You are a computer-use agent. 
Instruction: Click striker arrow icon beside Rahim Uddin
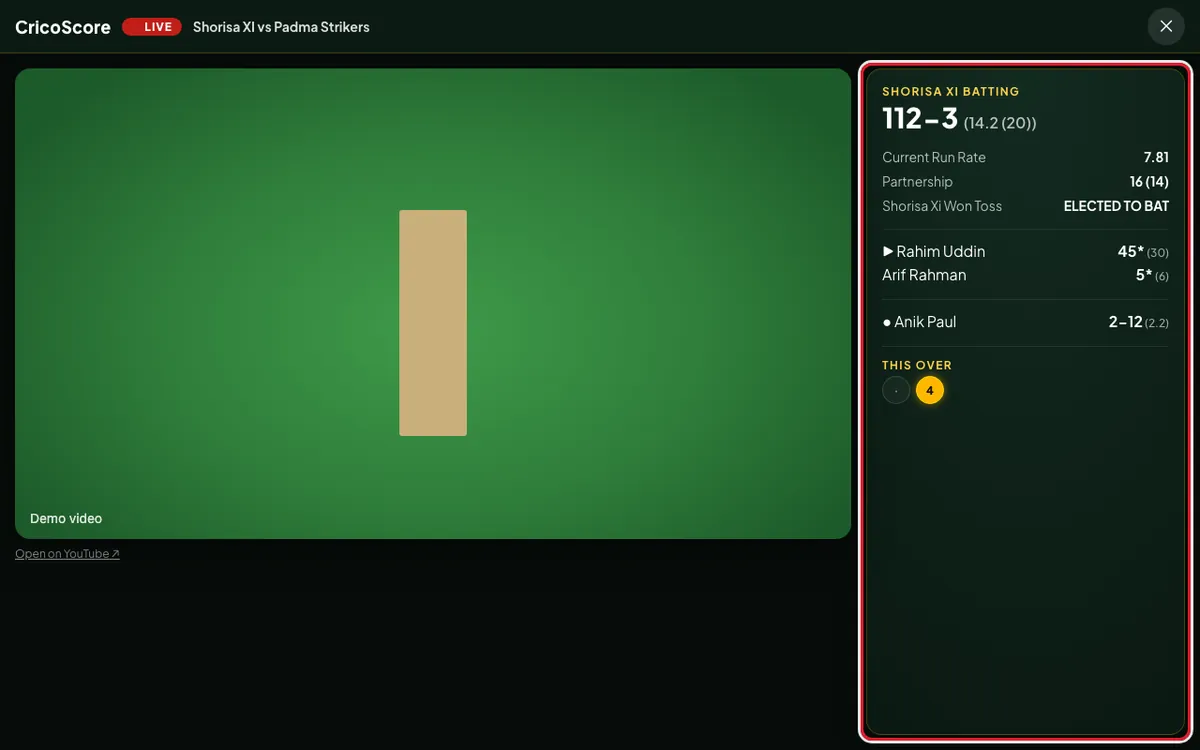(888, 251)
